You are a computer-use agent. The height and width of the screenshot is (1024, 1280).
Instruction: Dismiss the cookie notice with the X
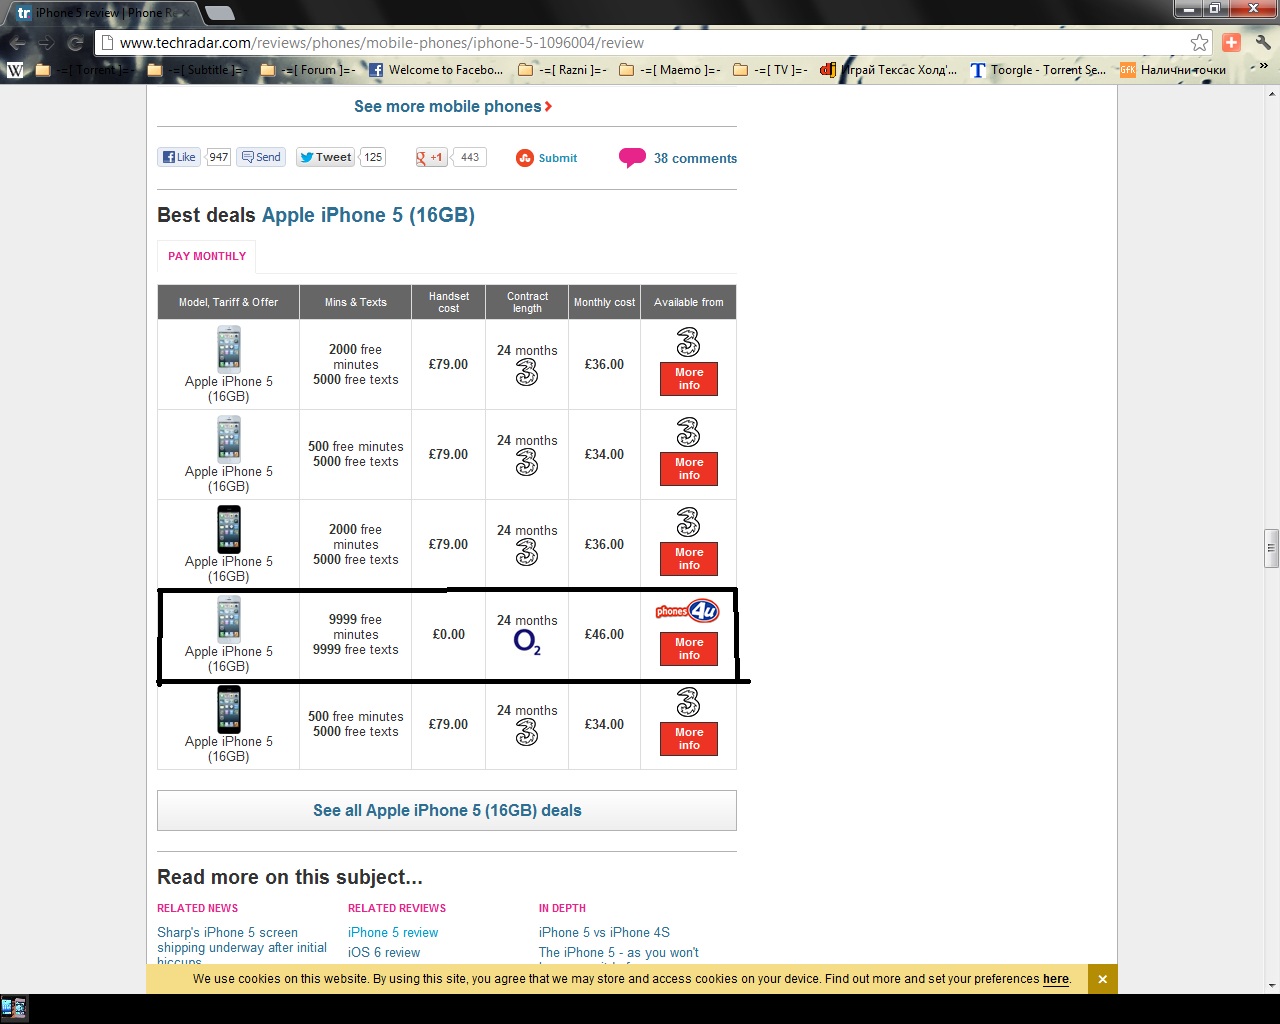(1103, 979)
